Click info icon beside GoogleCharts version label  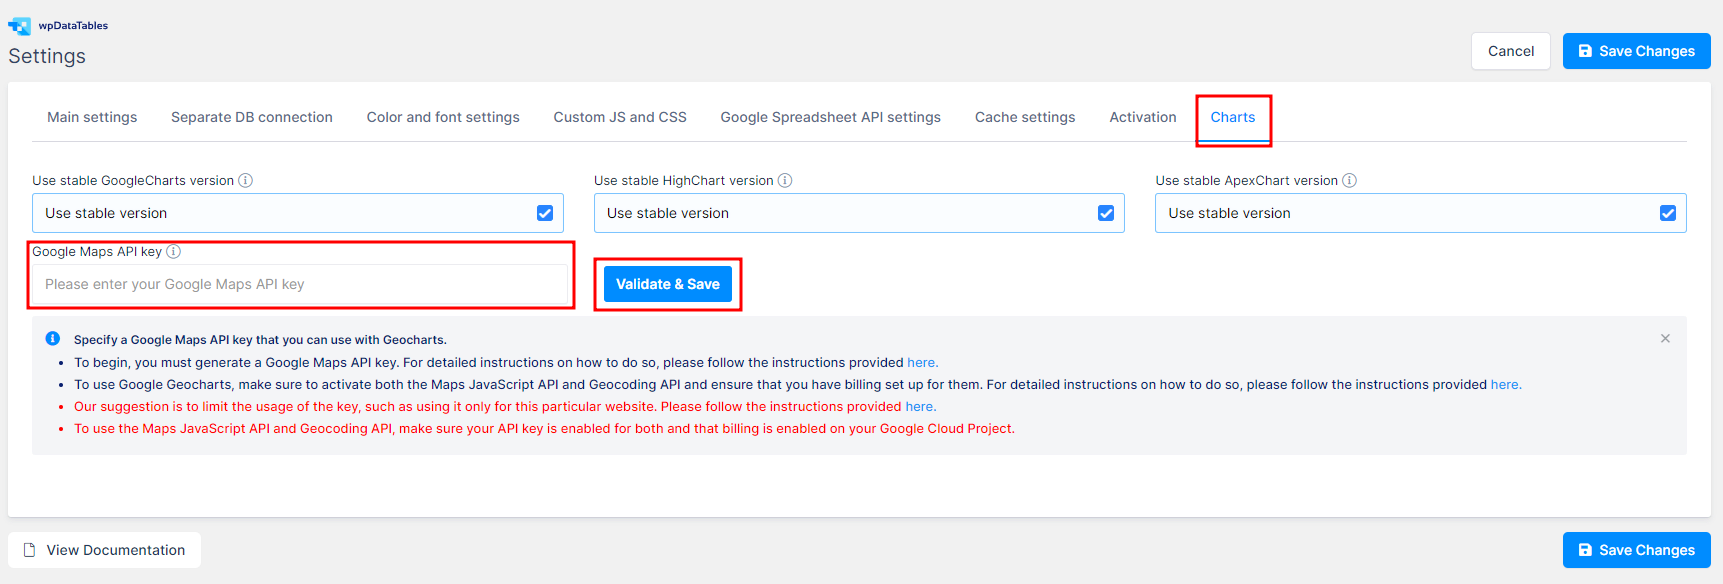[x=246, y=181]
